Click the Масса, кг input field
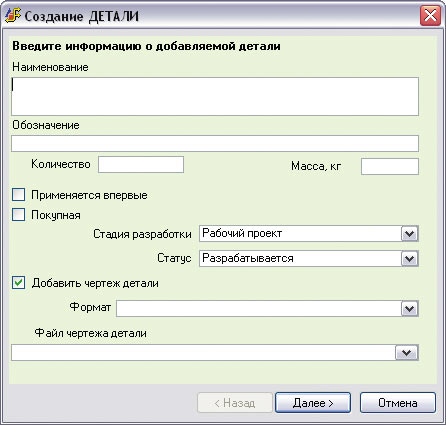 pyautogui.click(x=390, y=166)
